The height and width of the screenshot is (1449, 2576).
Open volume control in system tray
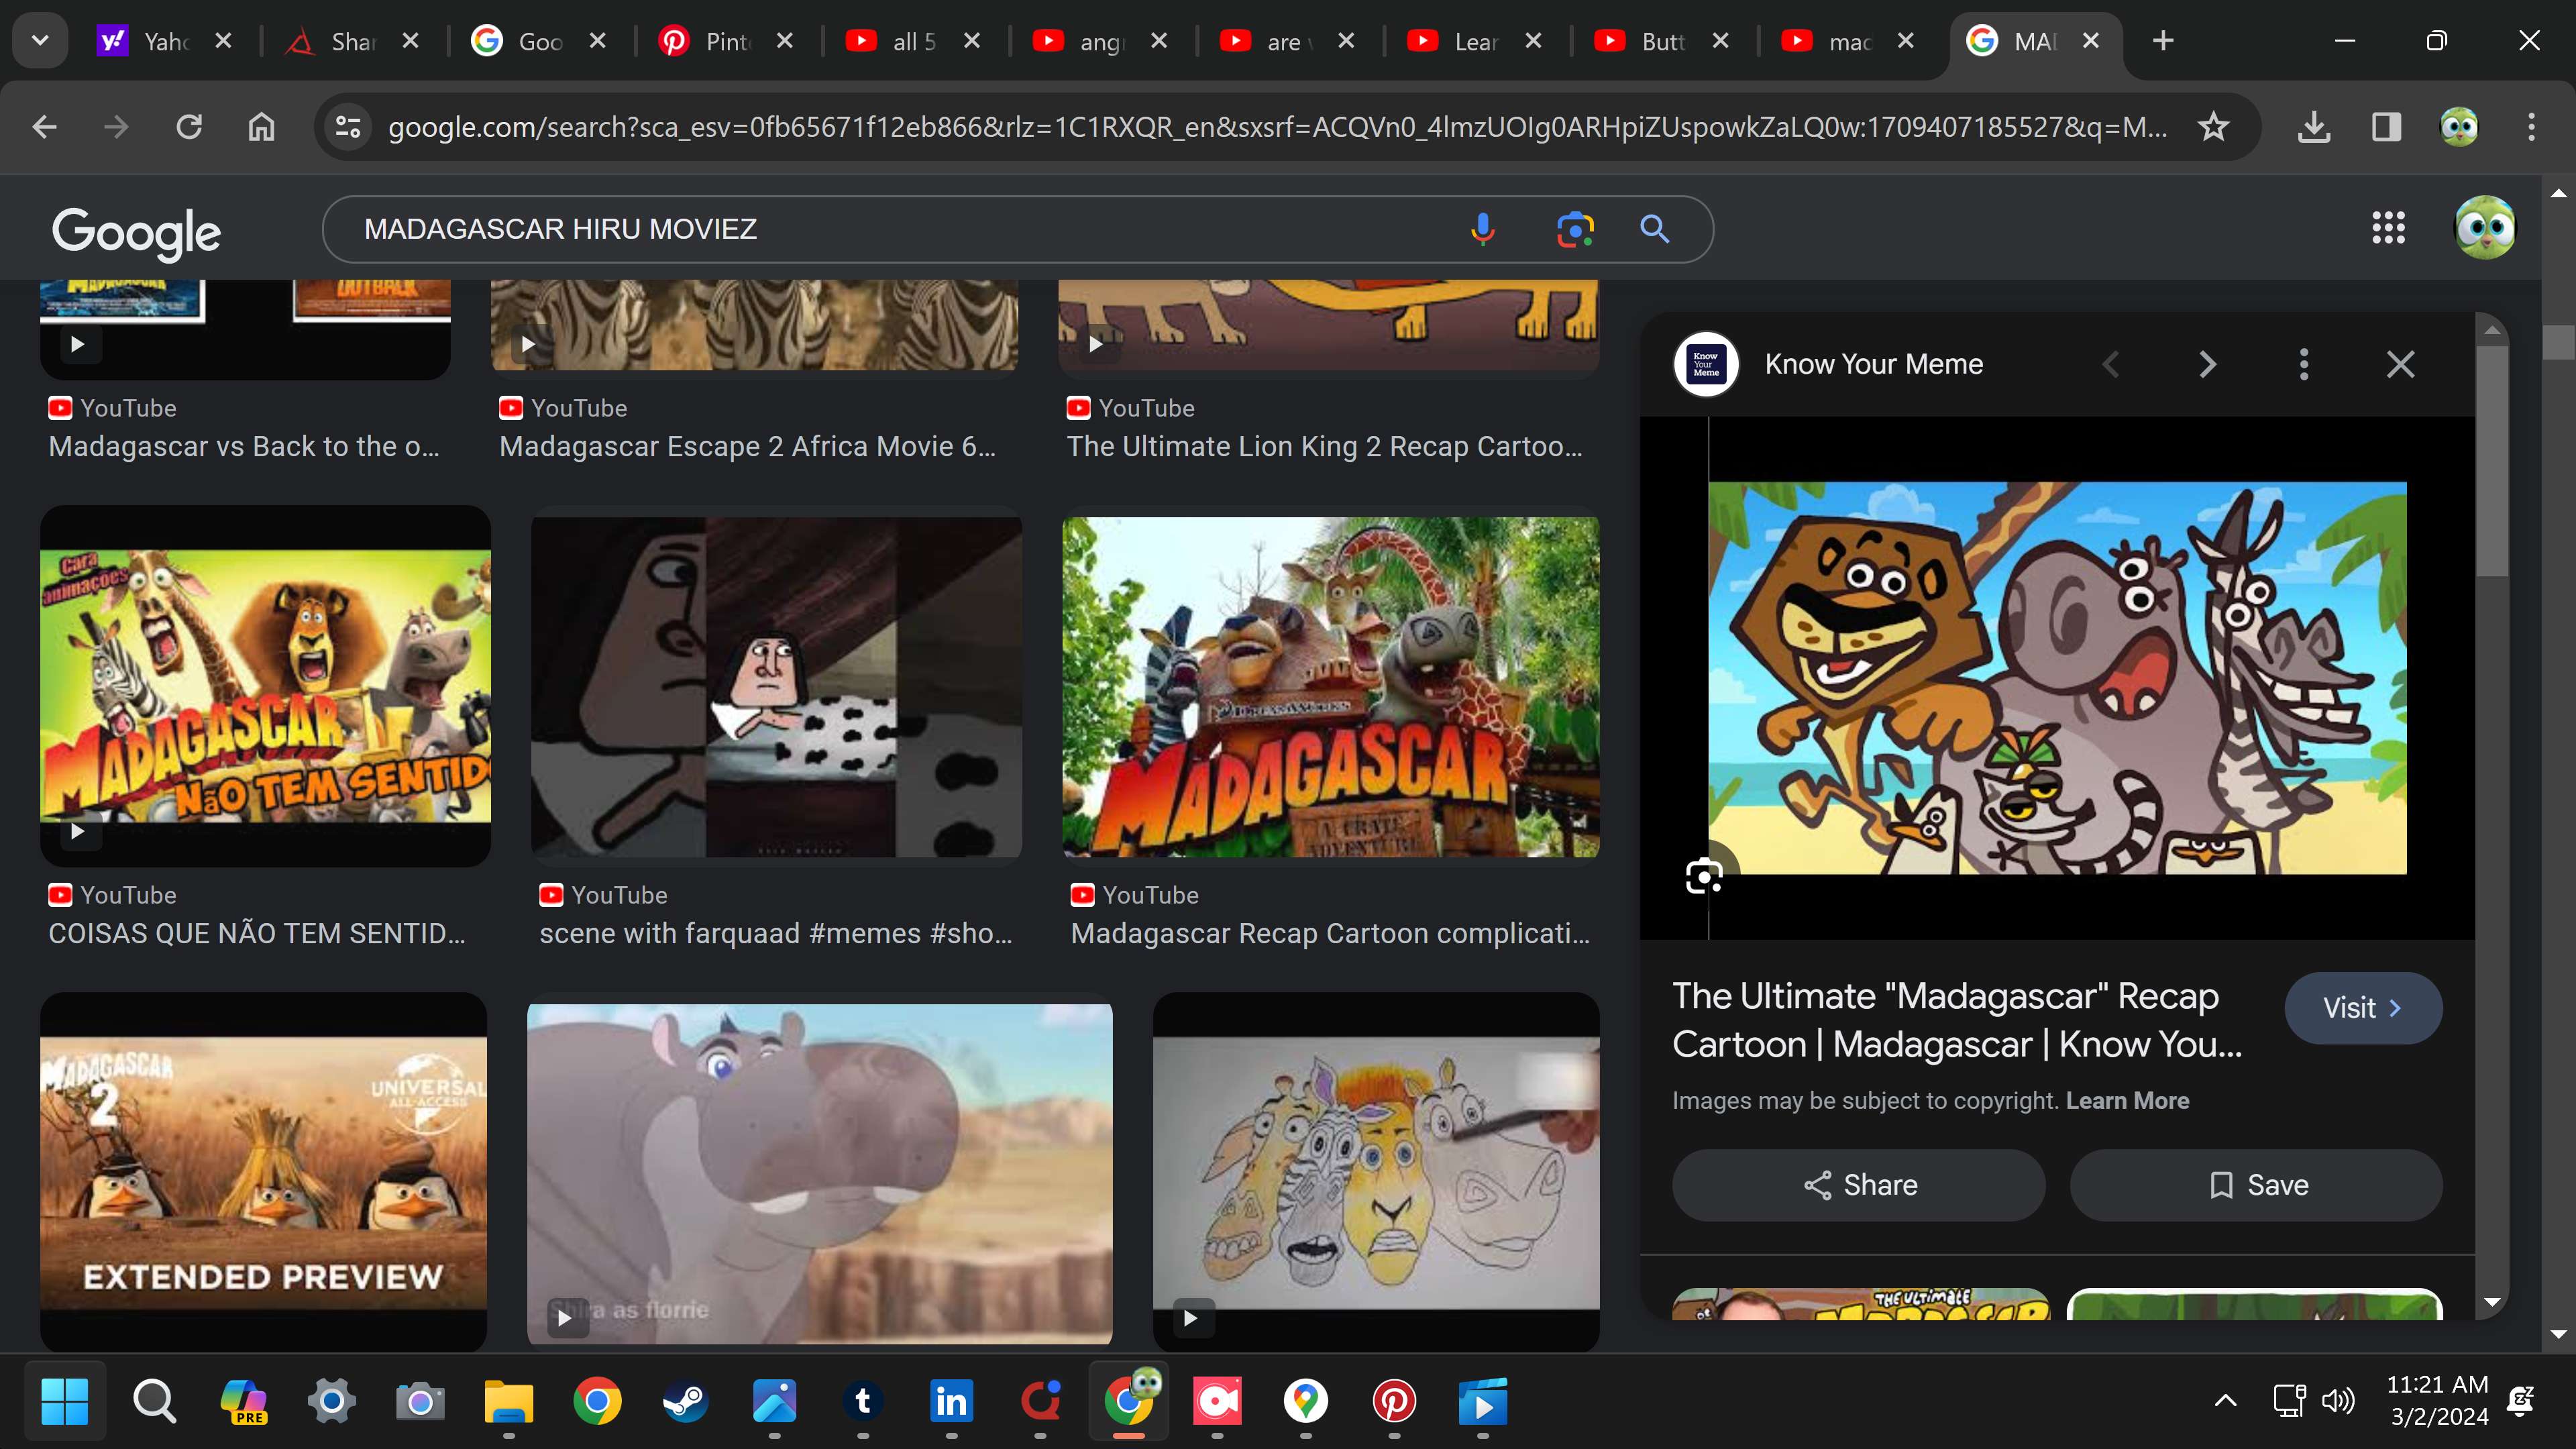(2337, 1400)
